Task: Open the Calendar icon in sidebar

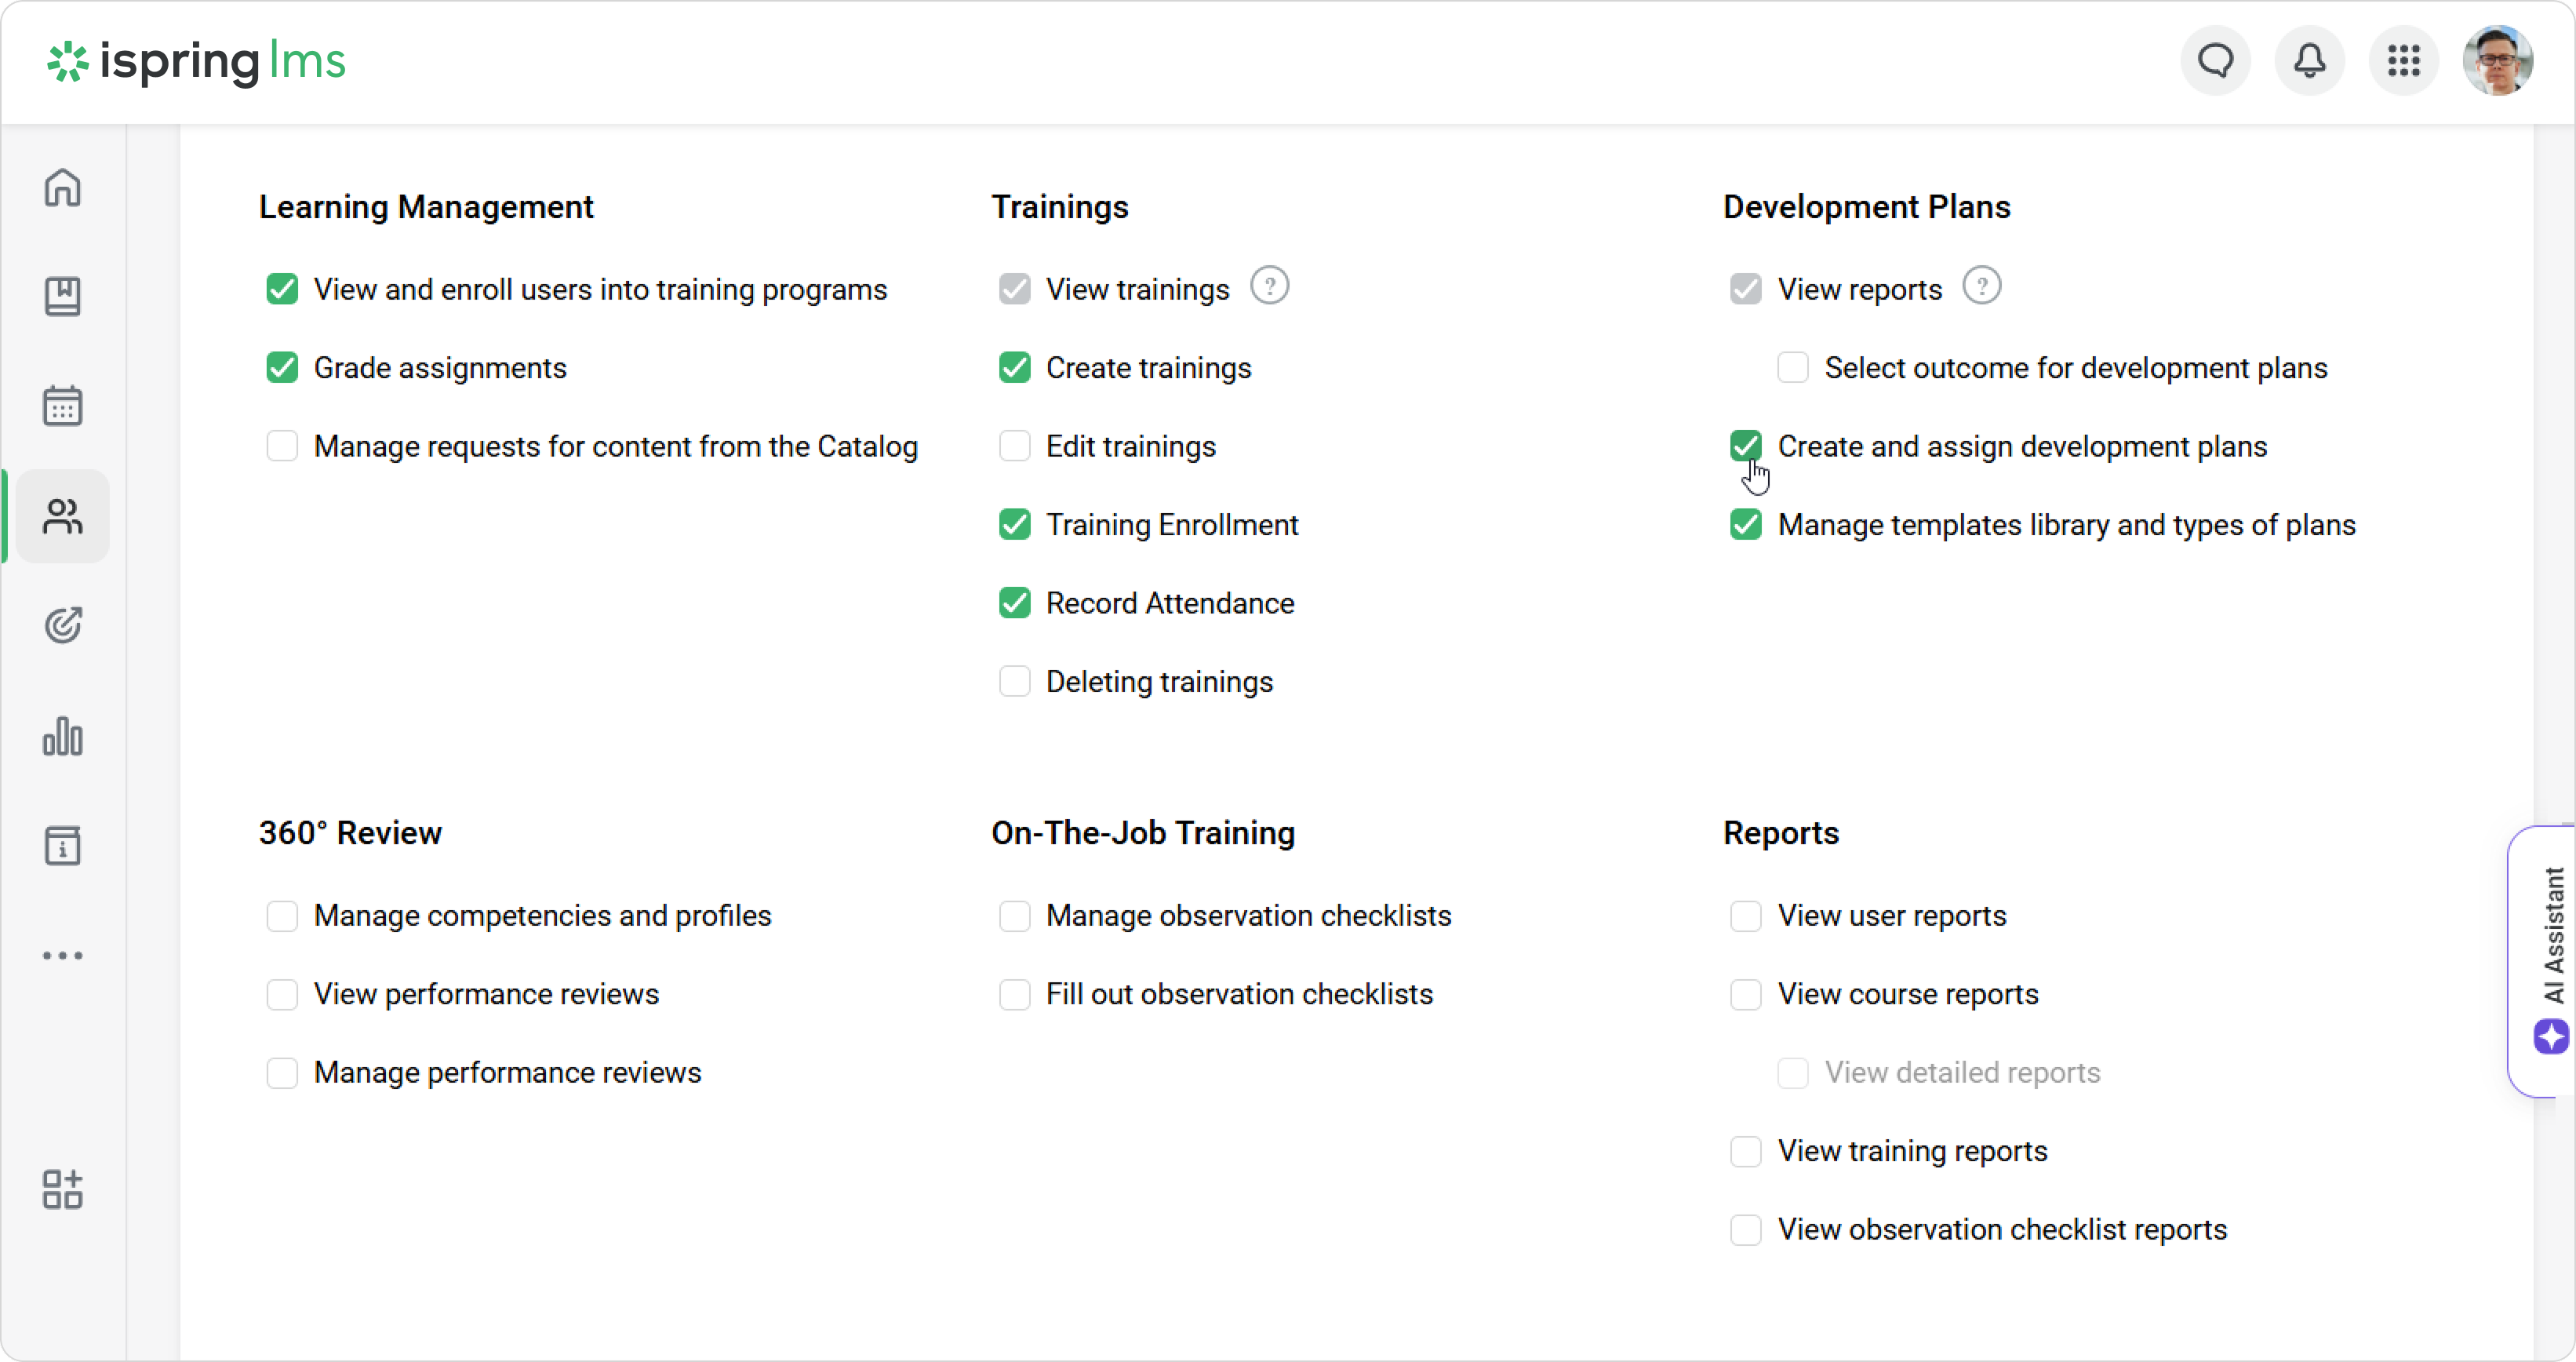Action: tap(62, 406)
